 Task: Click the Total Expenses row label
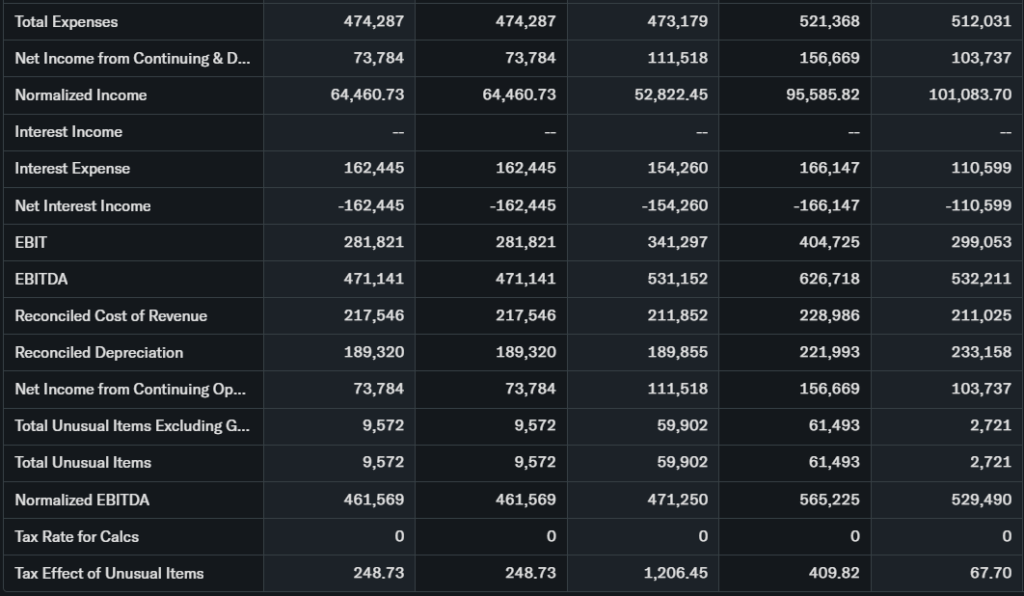coord(66,22)
